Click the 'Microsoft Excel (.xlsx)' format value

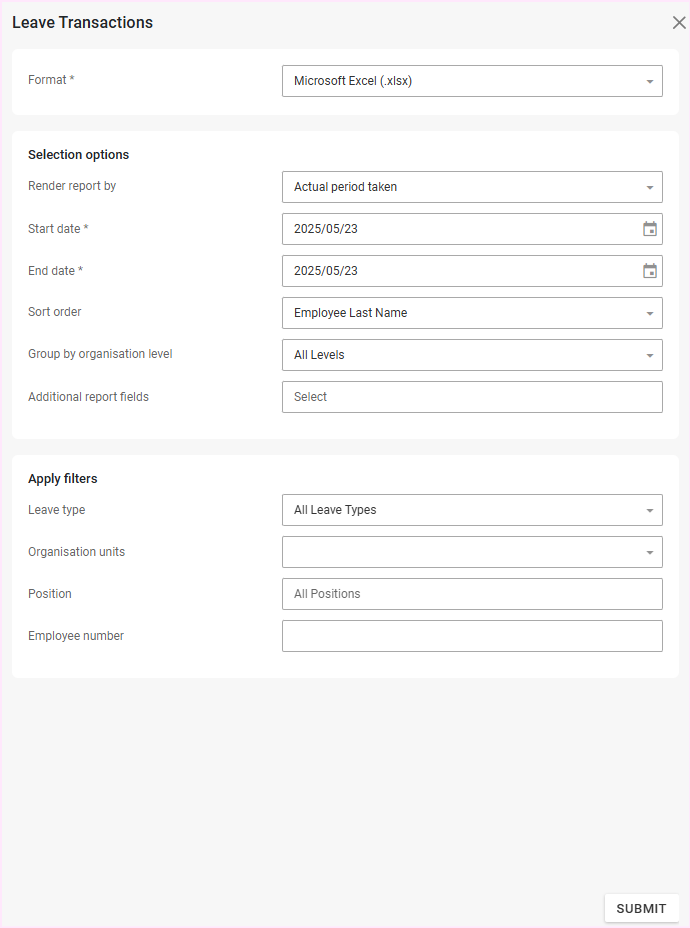tap(353, 81)
